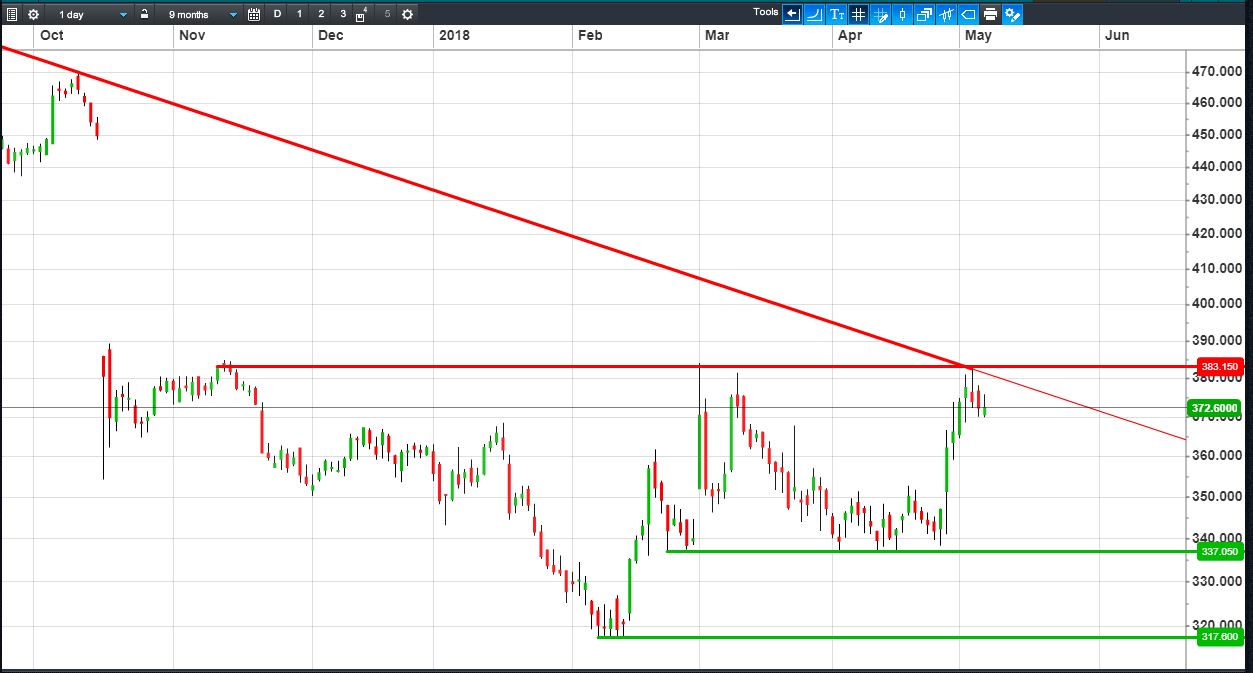Select the text annotation tool
The width and height of the screenshot is (1253, 673).
pos(836,14)
